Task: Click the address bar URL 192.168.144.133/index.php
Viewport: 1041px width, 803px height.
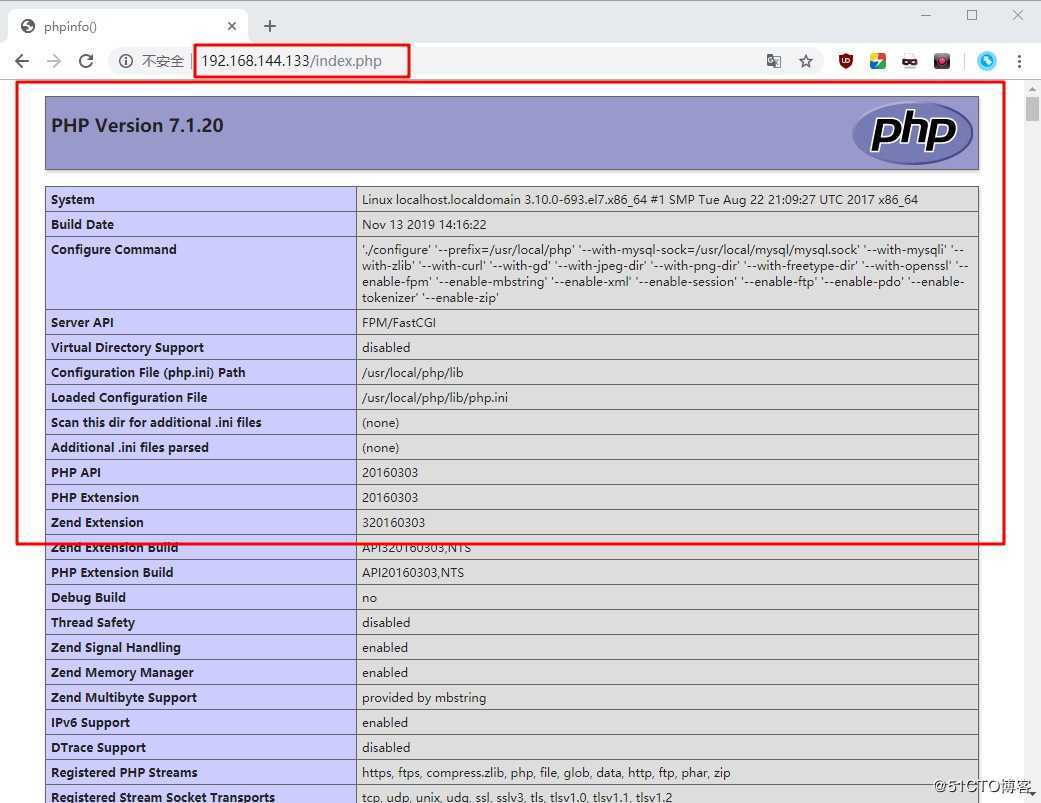Action: [291, 61]
